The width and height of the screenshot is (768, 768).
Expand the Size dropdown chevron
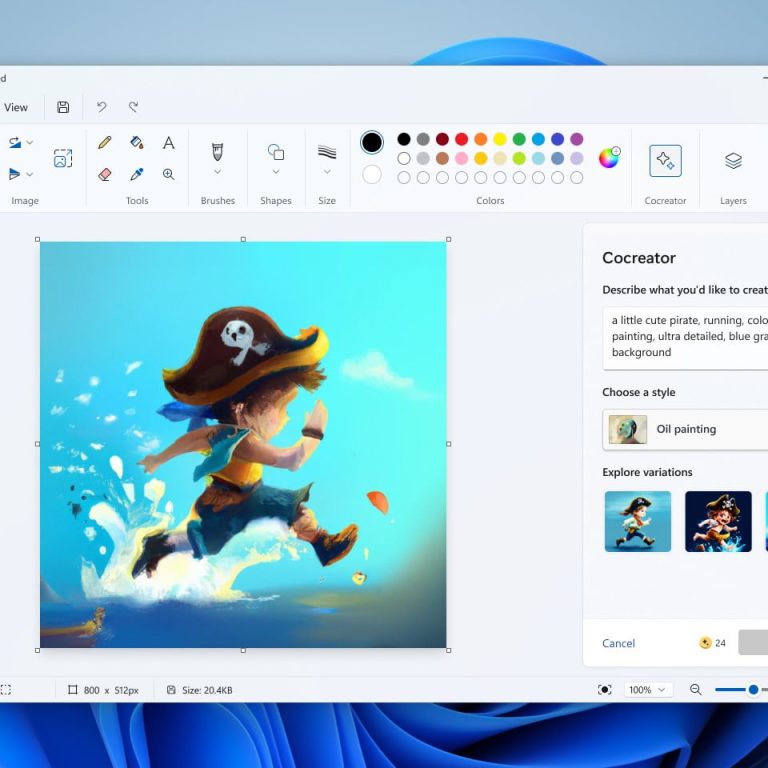tap(327, 172)
